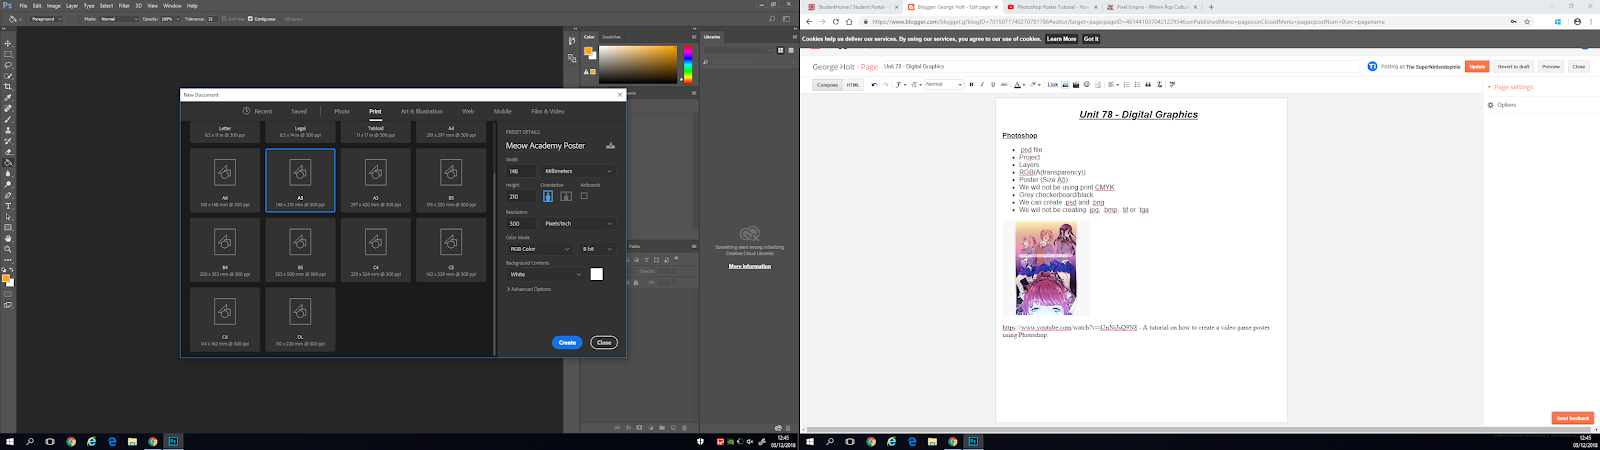
Task: Select the Lasso tool
Action: (8, 65)
